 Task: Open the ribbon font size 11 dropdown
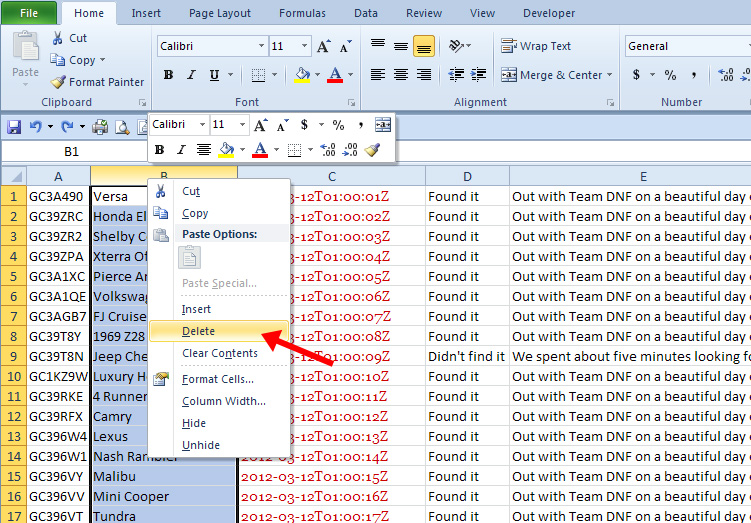click(x=304, y=46)
